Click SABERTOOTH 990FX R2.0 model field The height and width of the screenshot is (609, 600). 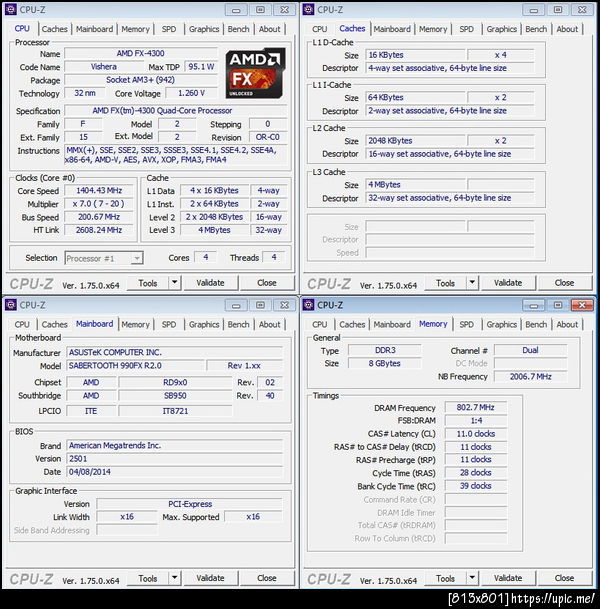(135, 365)
